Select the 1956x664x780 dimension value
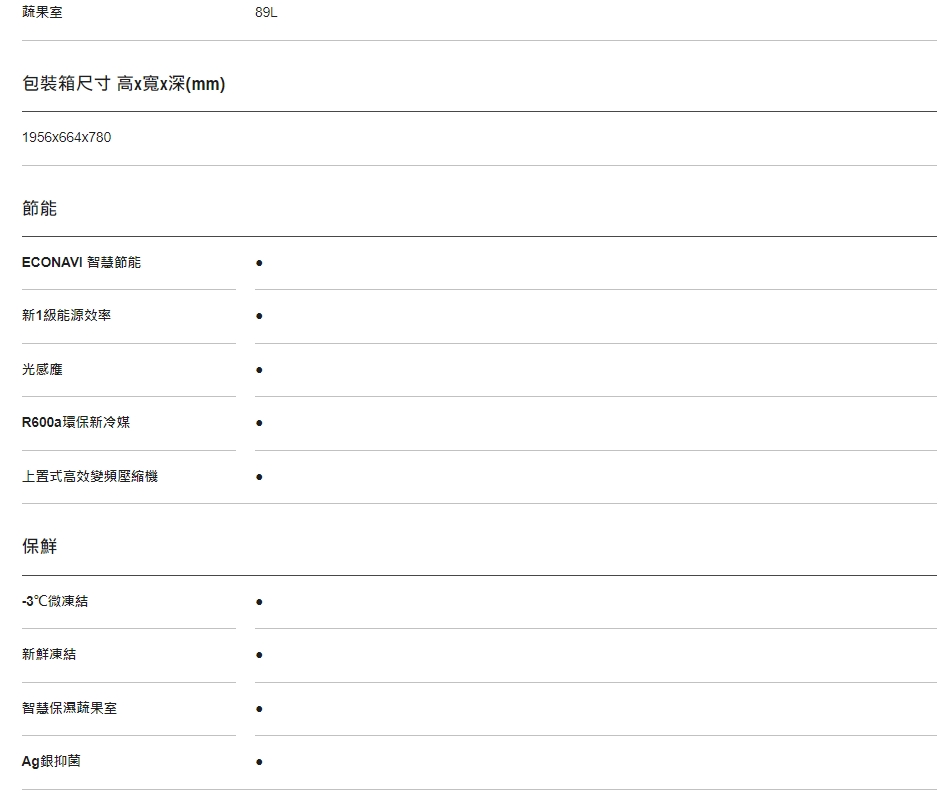Viewport: 938px width, 801px height. (x=67, y=137)
